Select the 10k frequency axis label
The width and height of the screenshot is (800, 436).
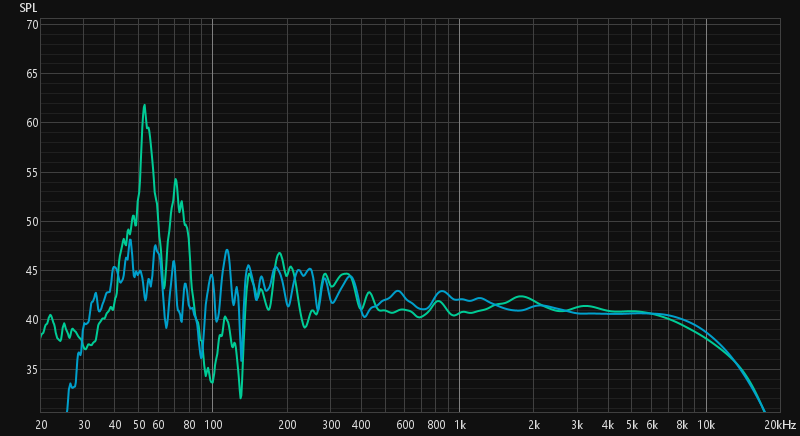click(x=706, y=425)
